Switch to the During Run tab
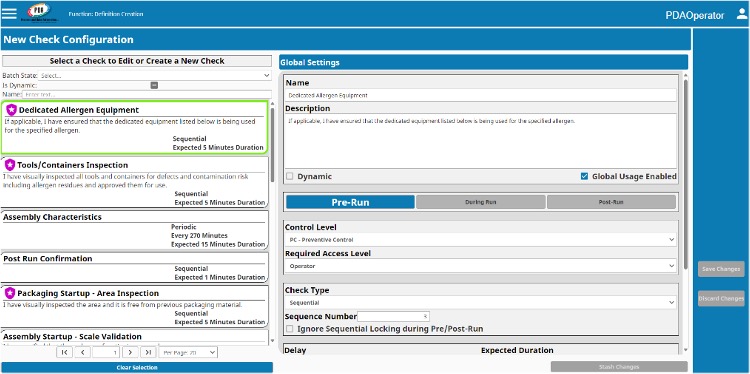Screen dimensions: 750x374 [481, 202]
